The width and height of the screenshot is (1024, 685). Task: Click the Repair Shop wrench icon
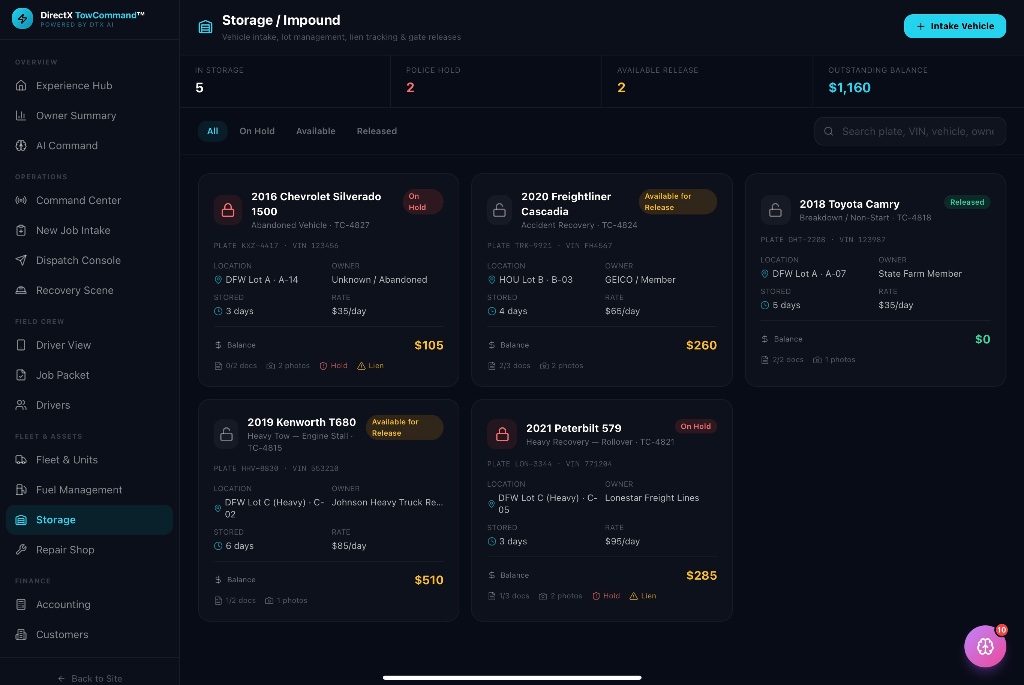pyautogui.click(x=21, y=550)
